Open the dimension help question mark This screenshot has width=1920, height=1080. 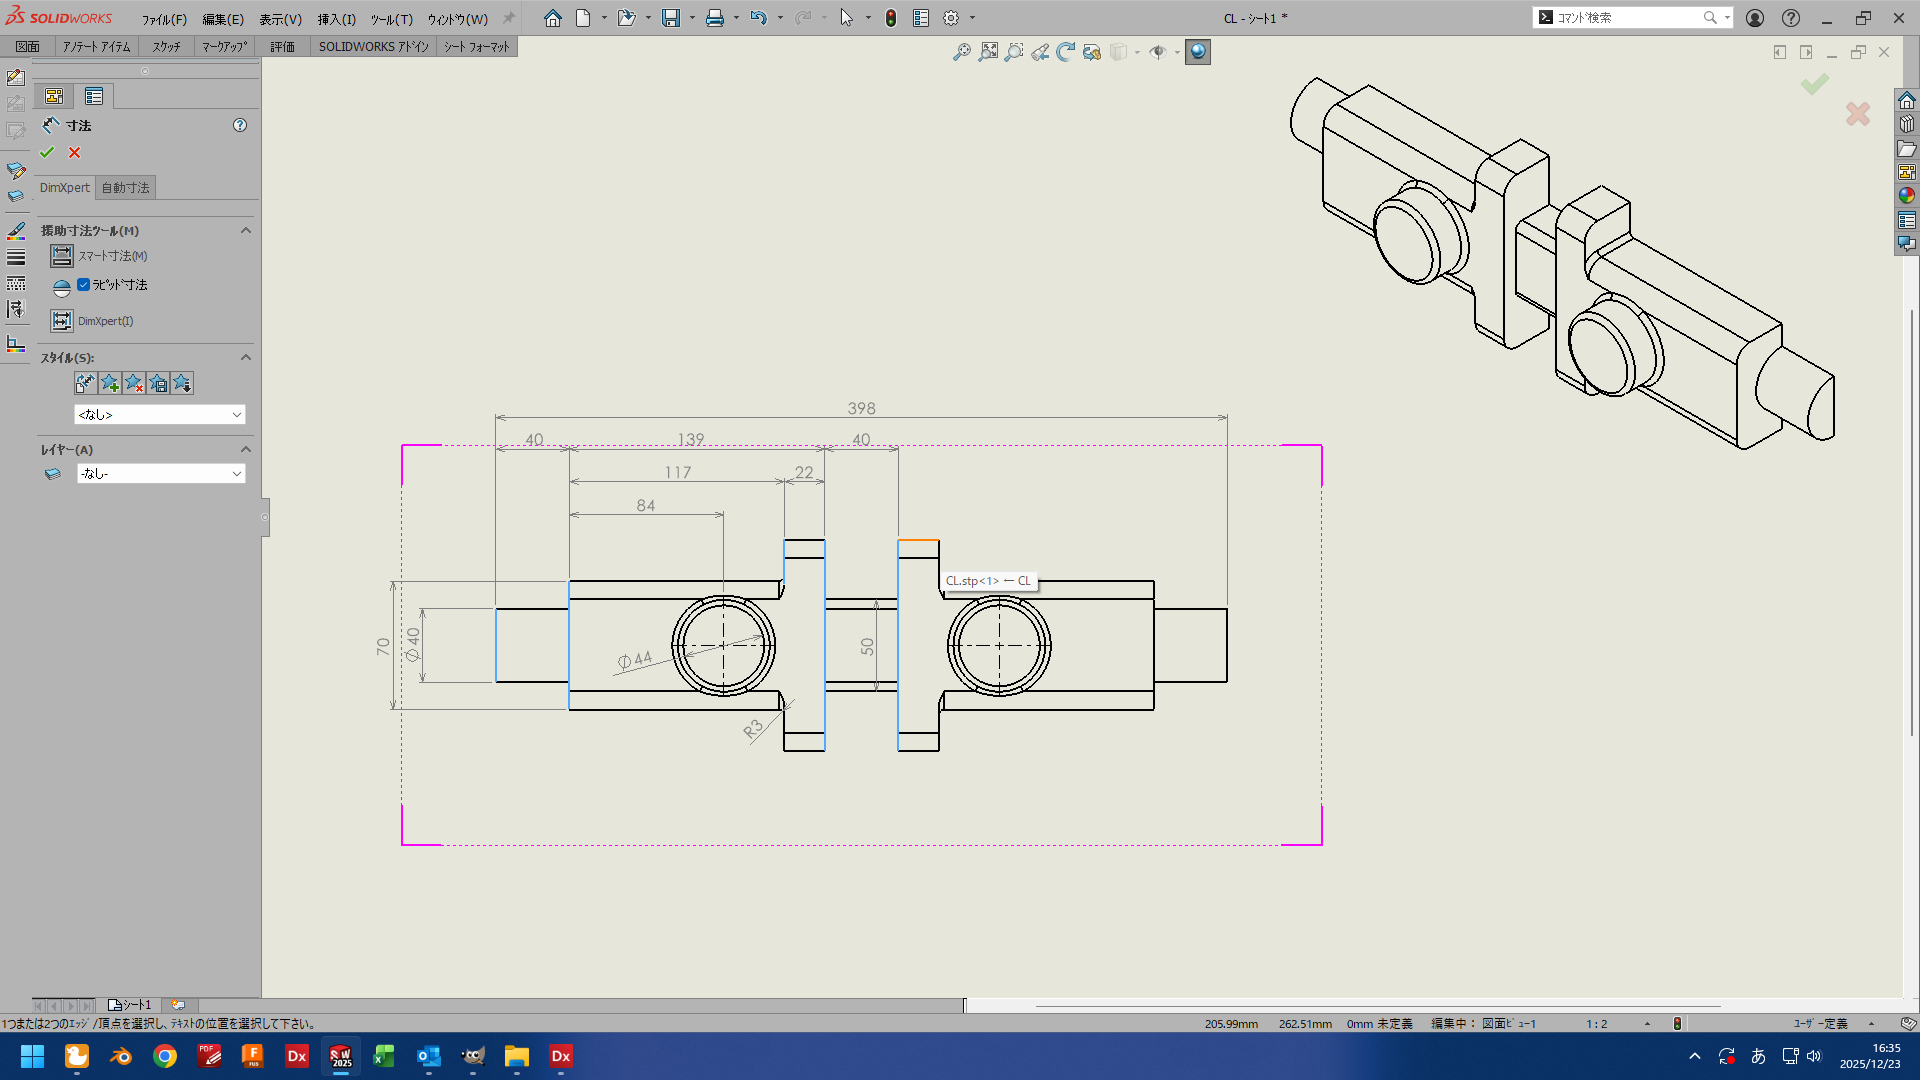point(240,125)
